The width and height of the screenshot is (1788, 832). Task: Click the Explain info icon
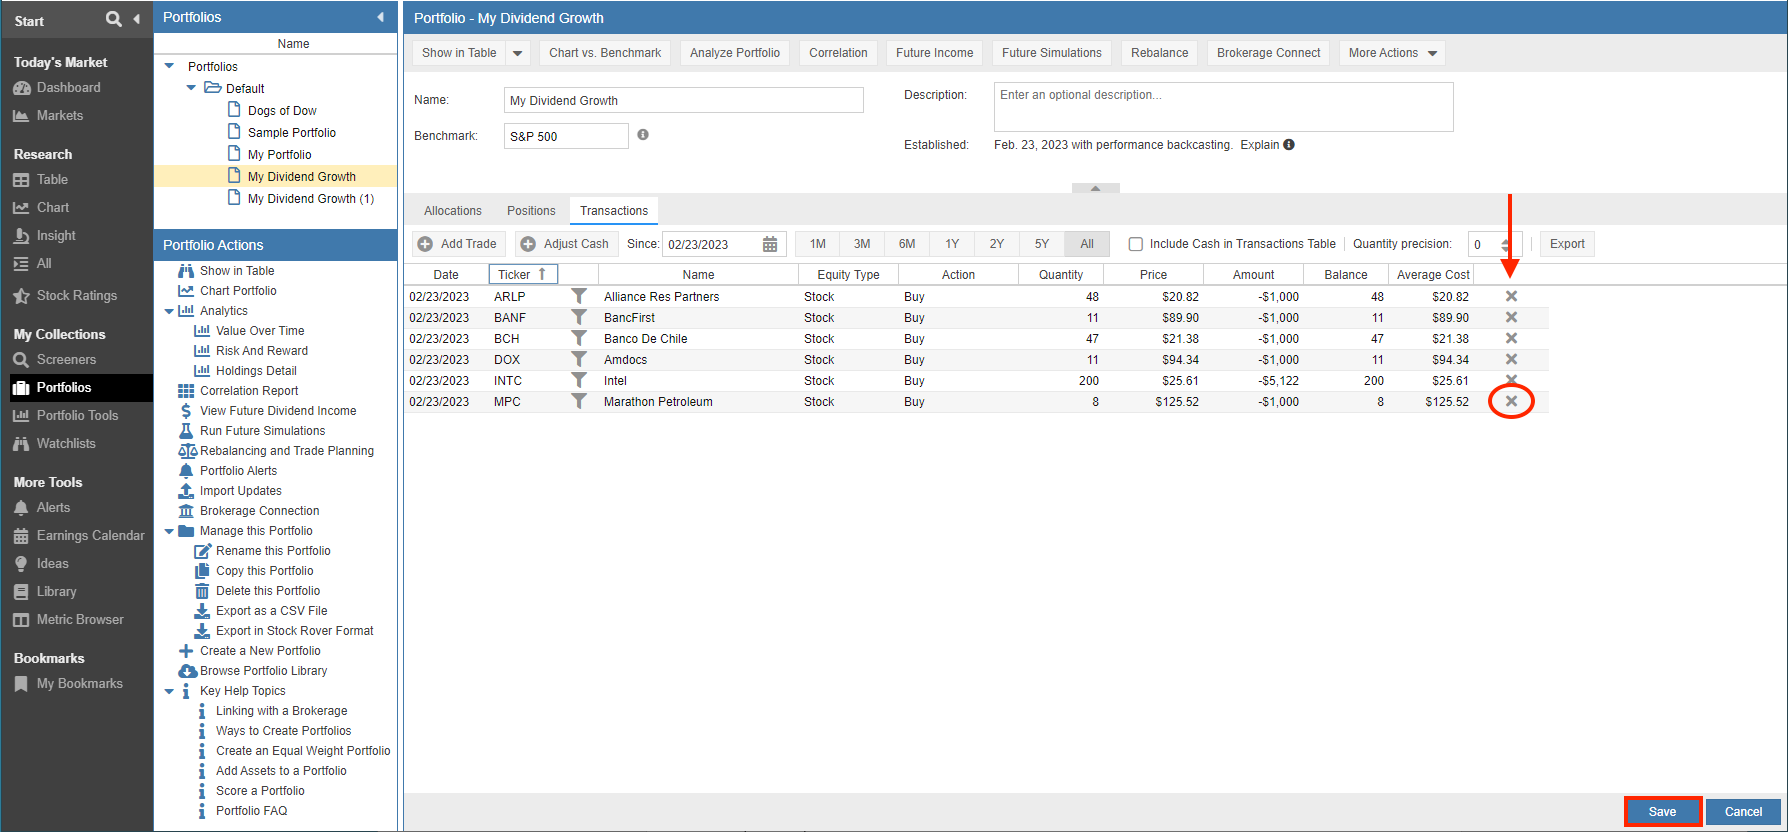pyautogui.click(x=1289, y=145)
